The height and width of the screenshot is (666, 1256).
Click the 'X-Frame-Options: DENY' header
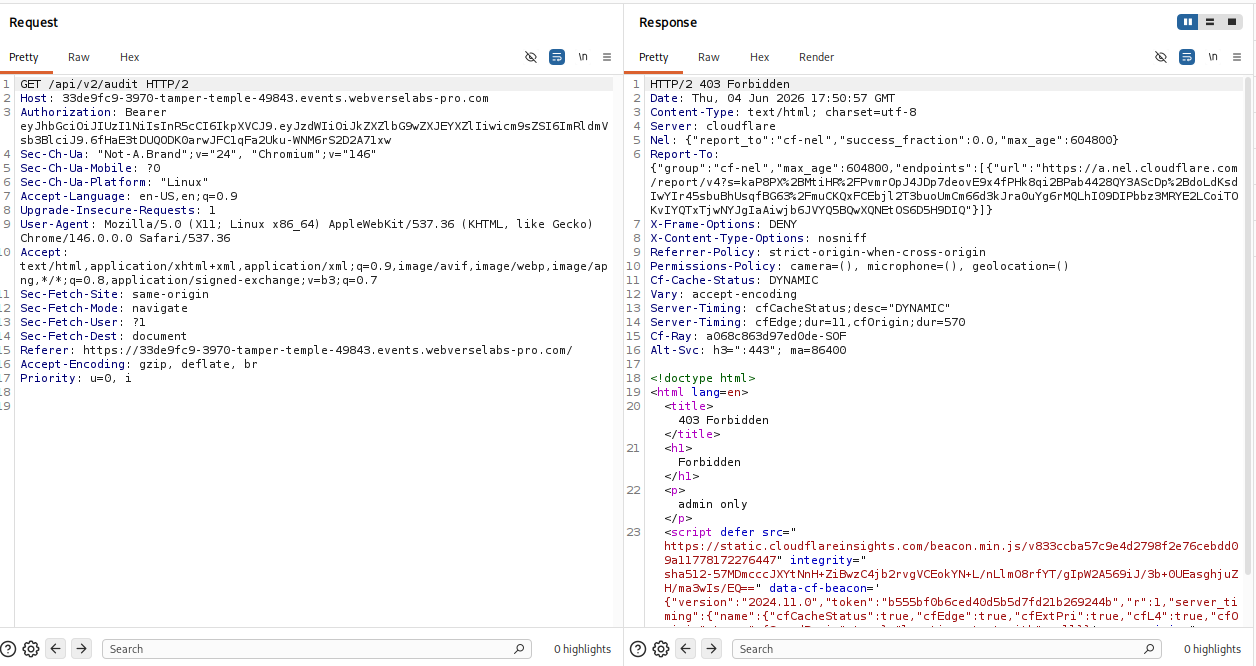click(x=723, y=224)
